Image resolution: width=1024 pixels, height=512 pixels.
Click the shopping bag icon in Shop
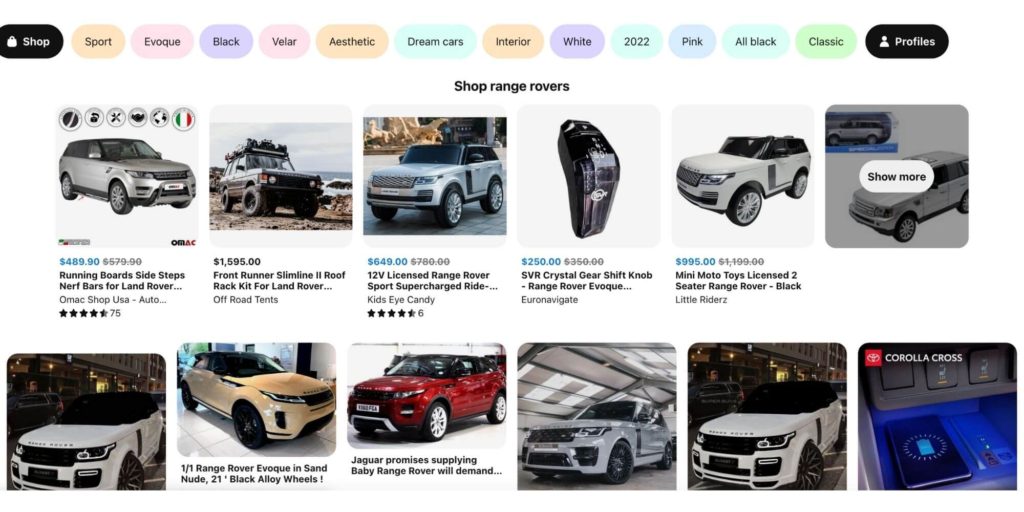tap(11, 42)
